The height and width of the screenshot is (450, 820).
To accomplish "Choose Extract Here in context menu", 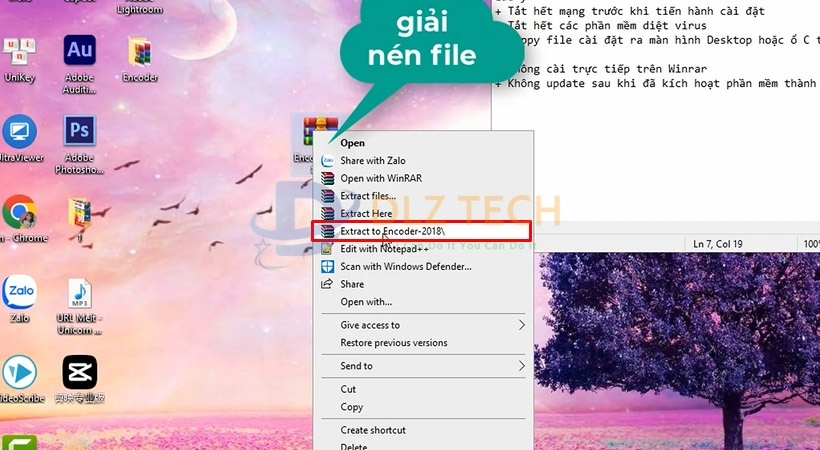I will click(366, 214).
